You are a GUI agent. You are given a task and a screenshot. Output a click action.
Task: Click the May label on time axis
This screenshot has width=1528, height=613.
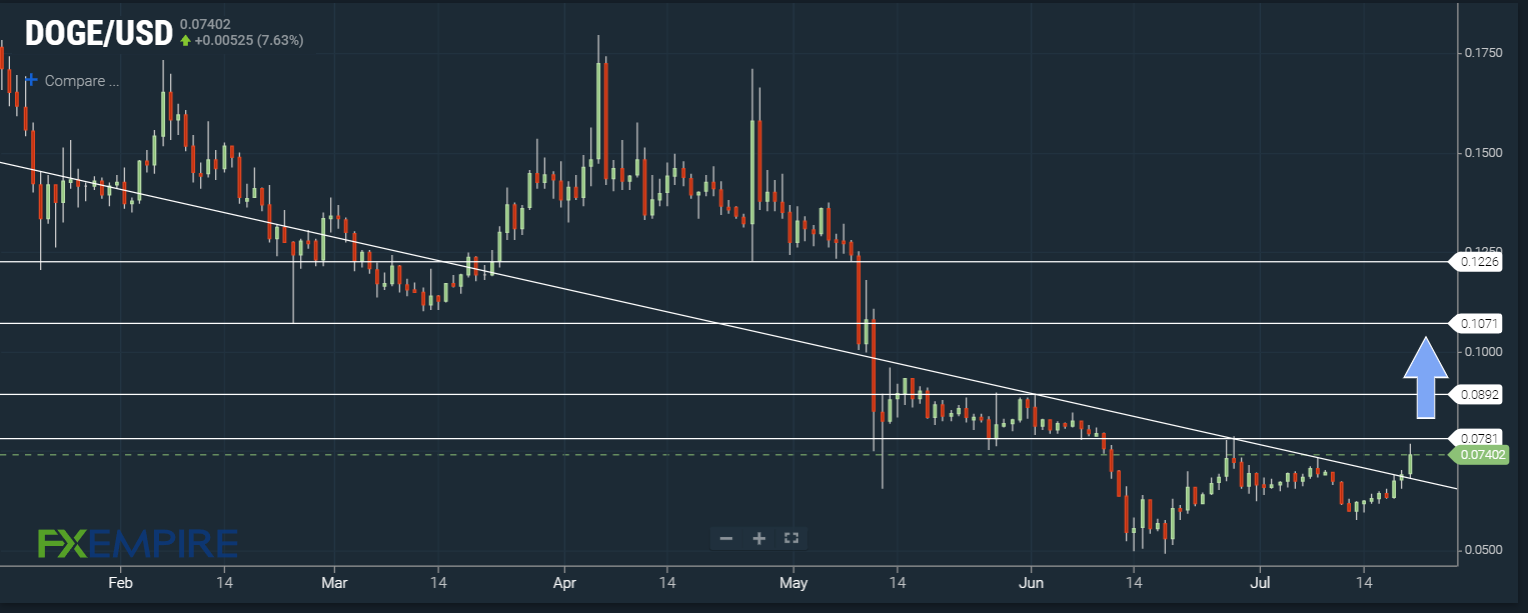[793, 581]
